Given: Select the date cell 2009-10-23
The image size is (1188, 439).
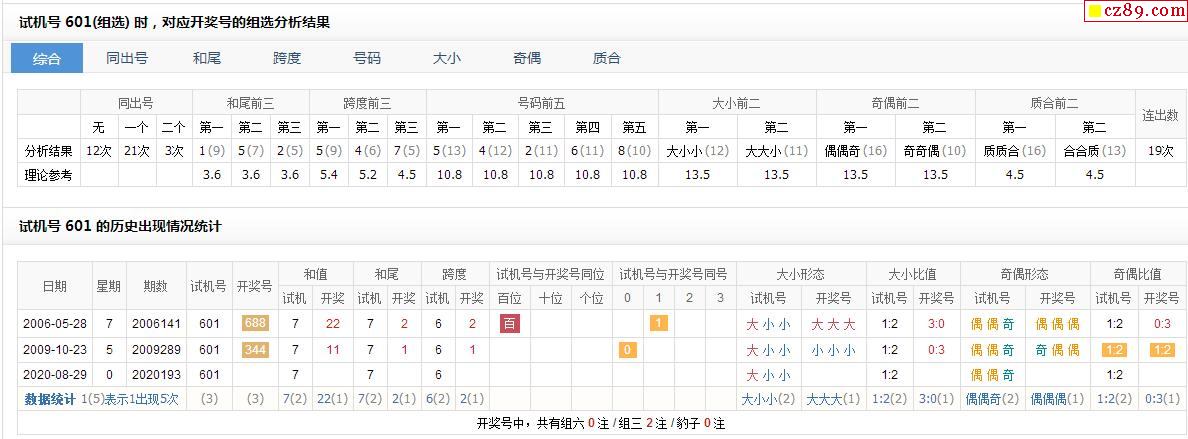Looking at the screenshot, I should [x=55, y=350].
